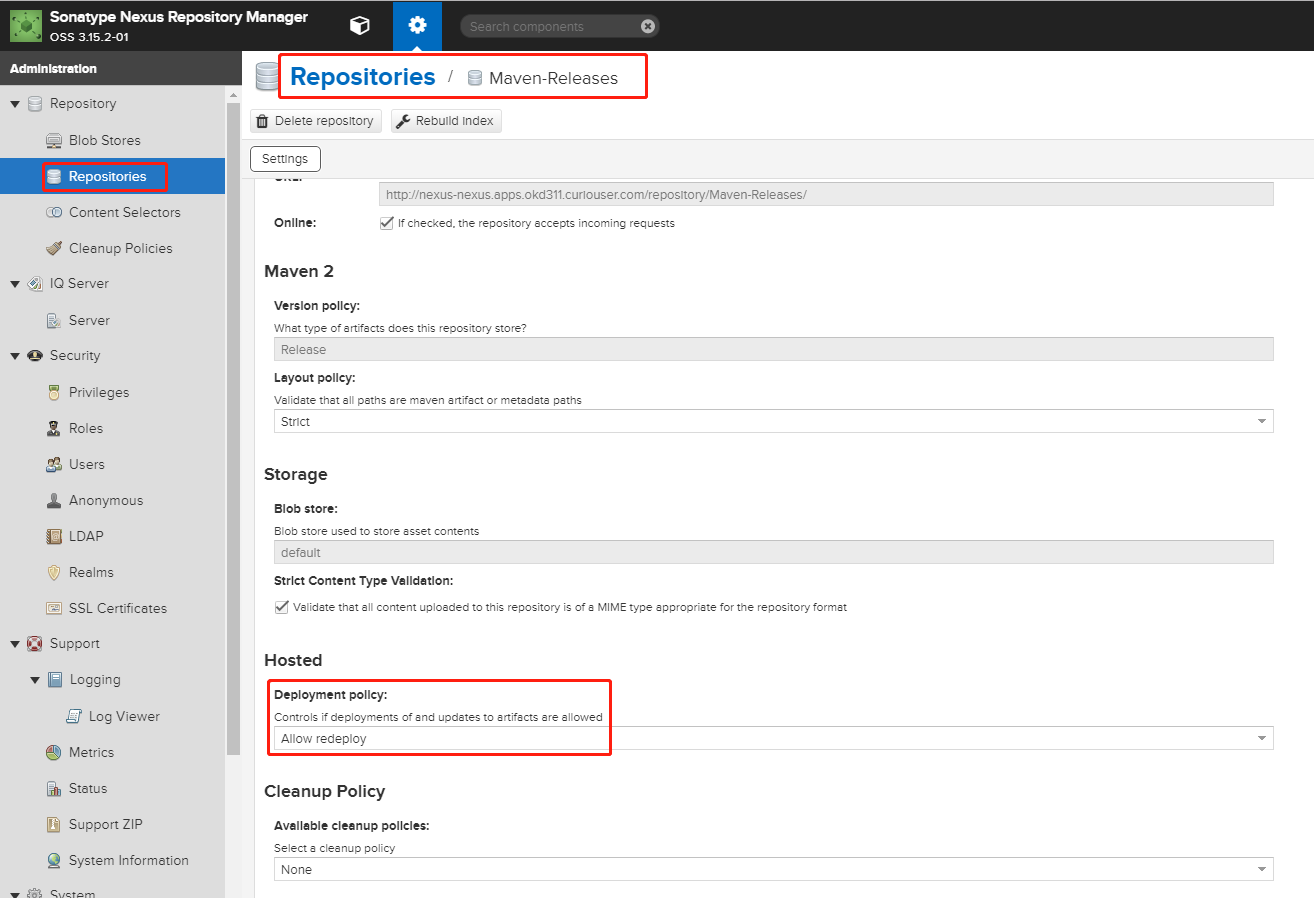Uncheck the Online checkbox
The width and height of the screenshot is (1314, 898).
[387, 223]
